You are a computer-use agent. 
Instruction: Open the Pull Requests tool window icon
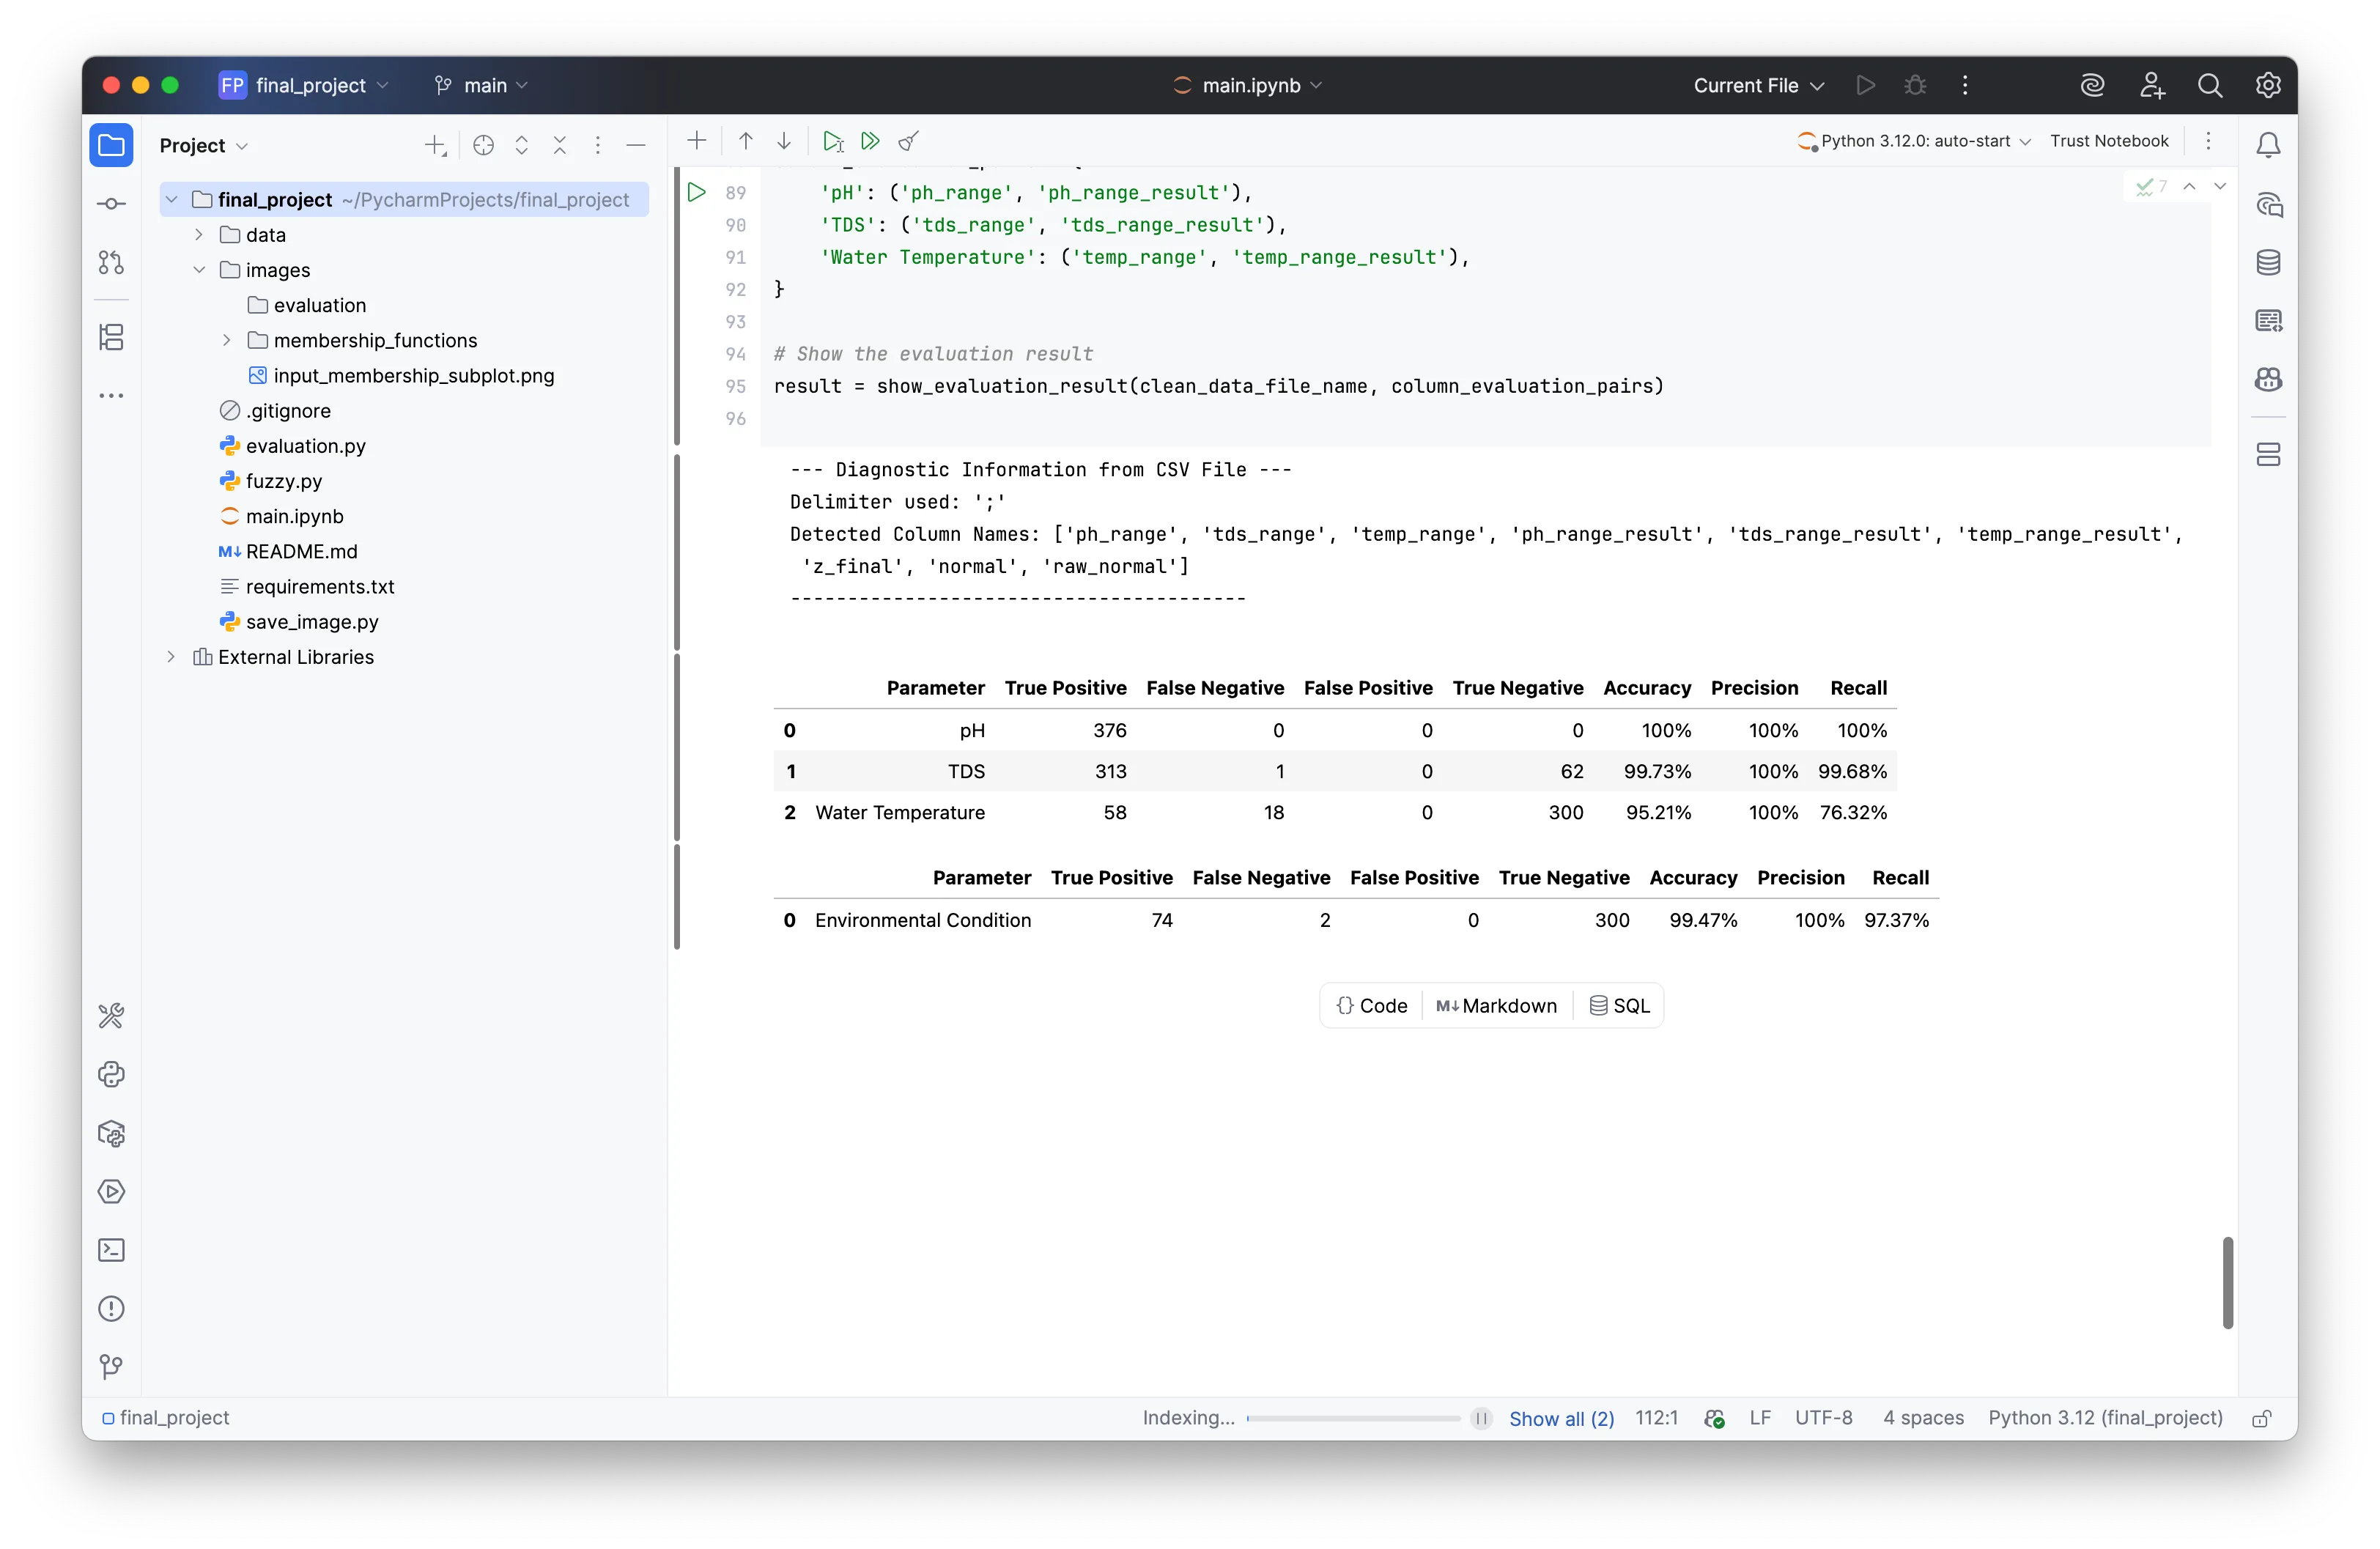111,262
